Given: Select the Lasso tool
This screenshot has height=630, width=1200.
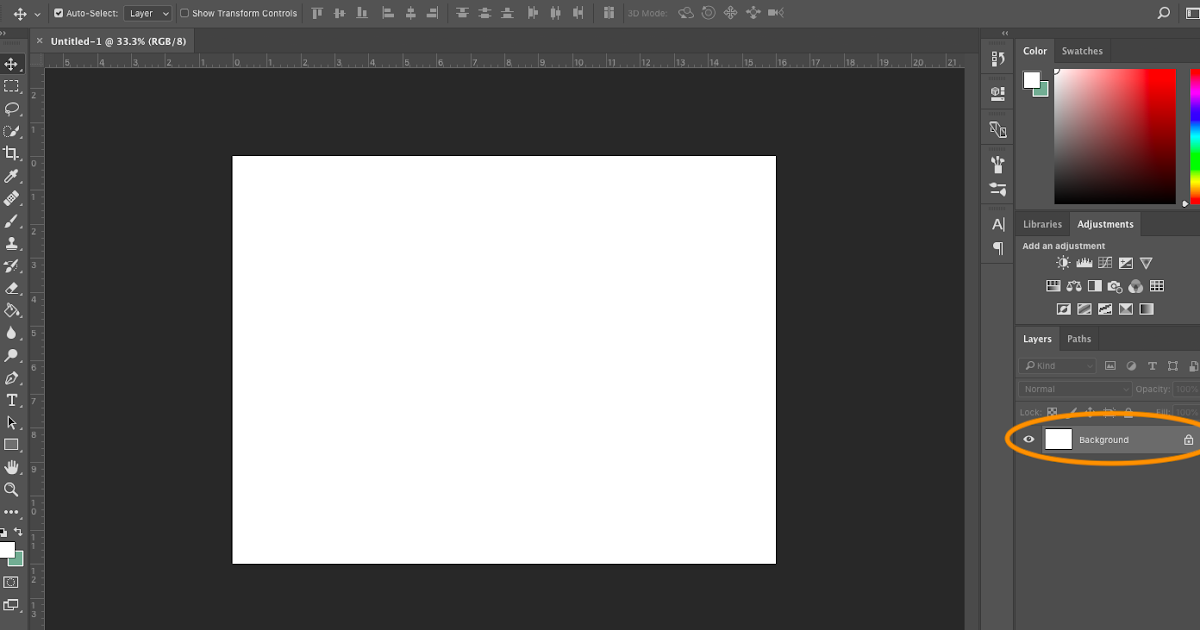Looking at the screenshot, I should (x=12, y=110).
